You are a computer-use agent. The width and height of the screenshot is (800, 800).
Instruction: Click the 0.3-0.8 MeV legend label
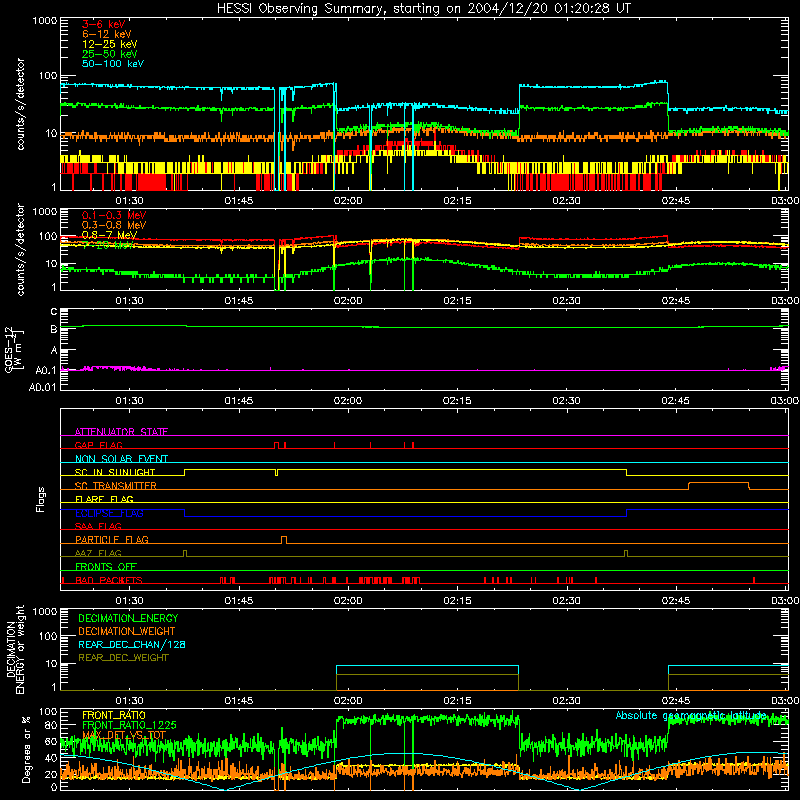pyautogui.click(x=114, y=225)
